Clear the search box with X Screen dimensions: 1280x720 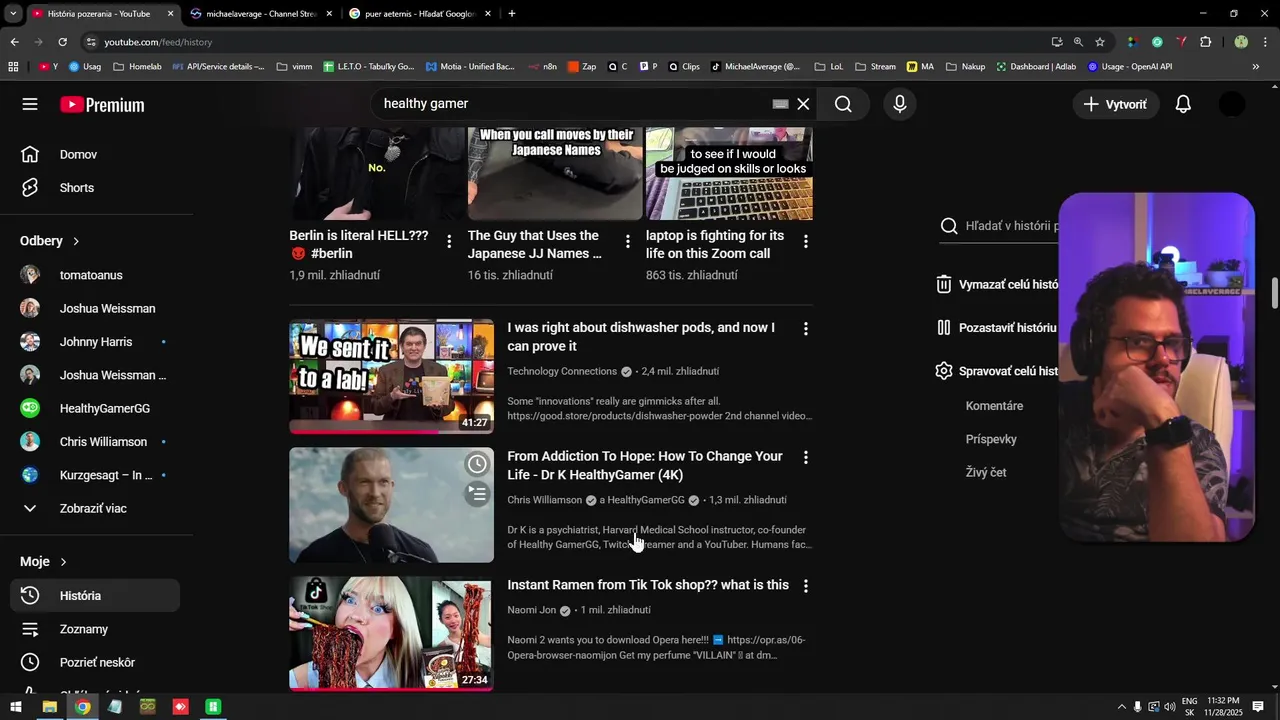click(803, 104)
